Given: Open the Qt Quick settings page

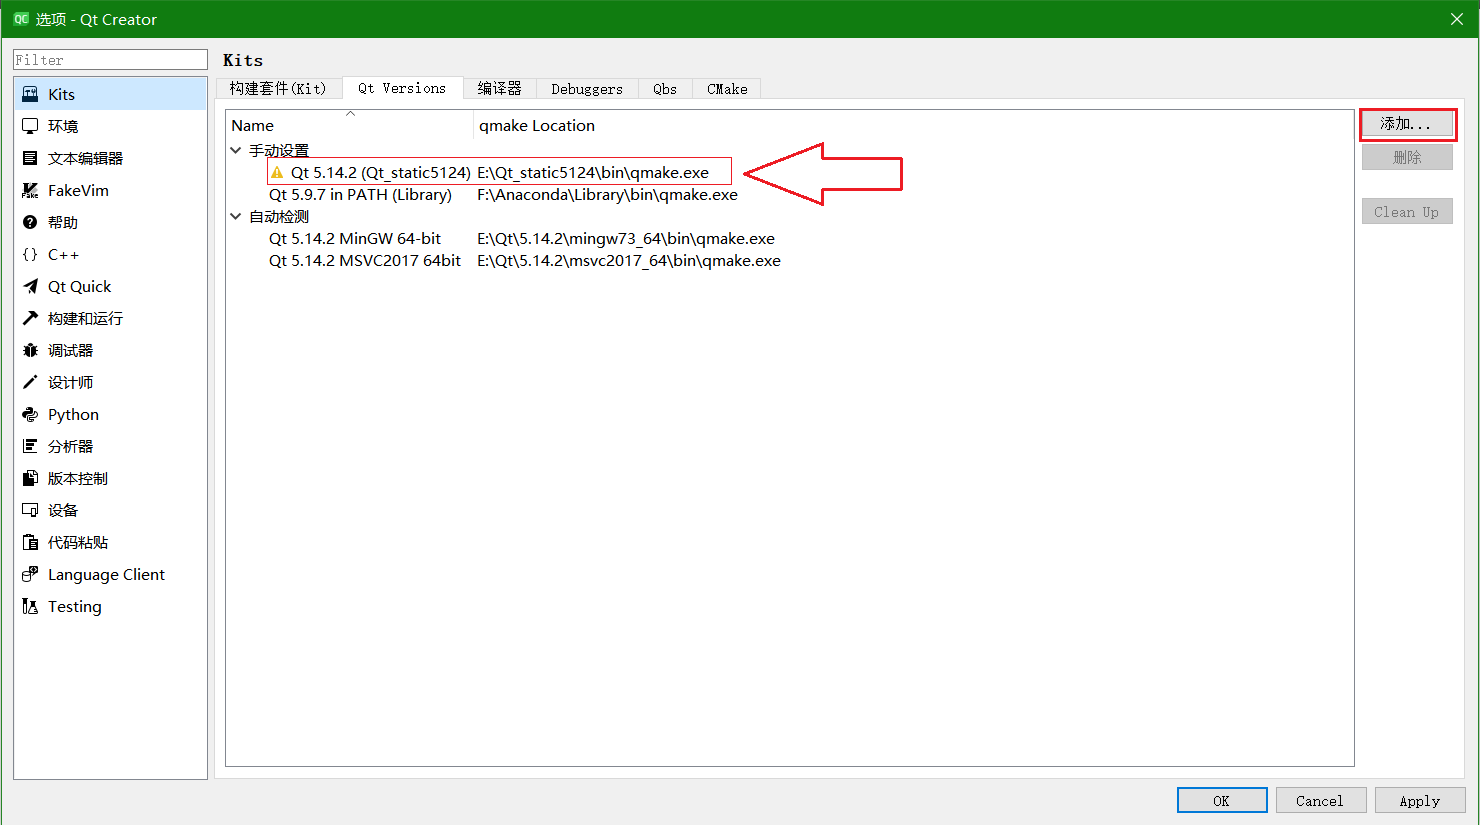Looking at the screenshot, I should pos(78,285).
